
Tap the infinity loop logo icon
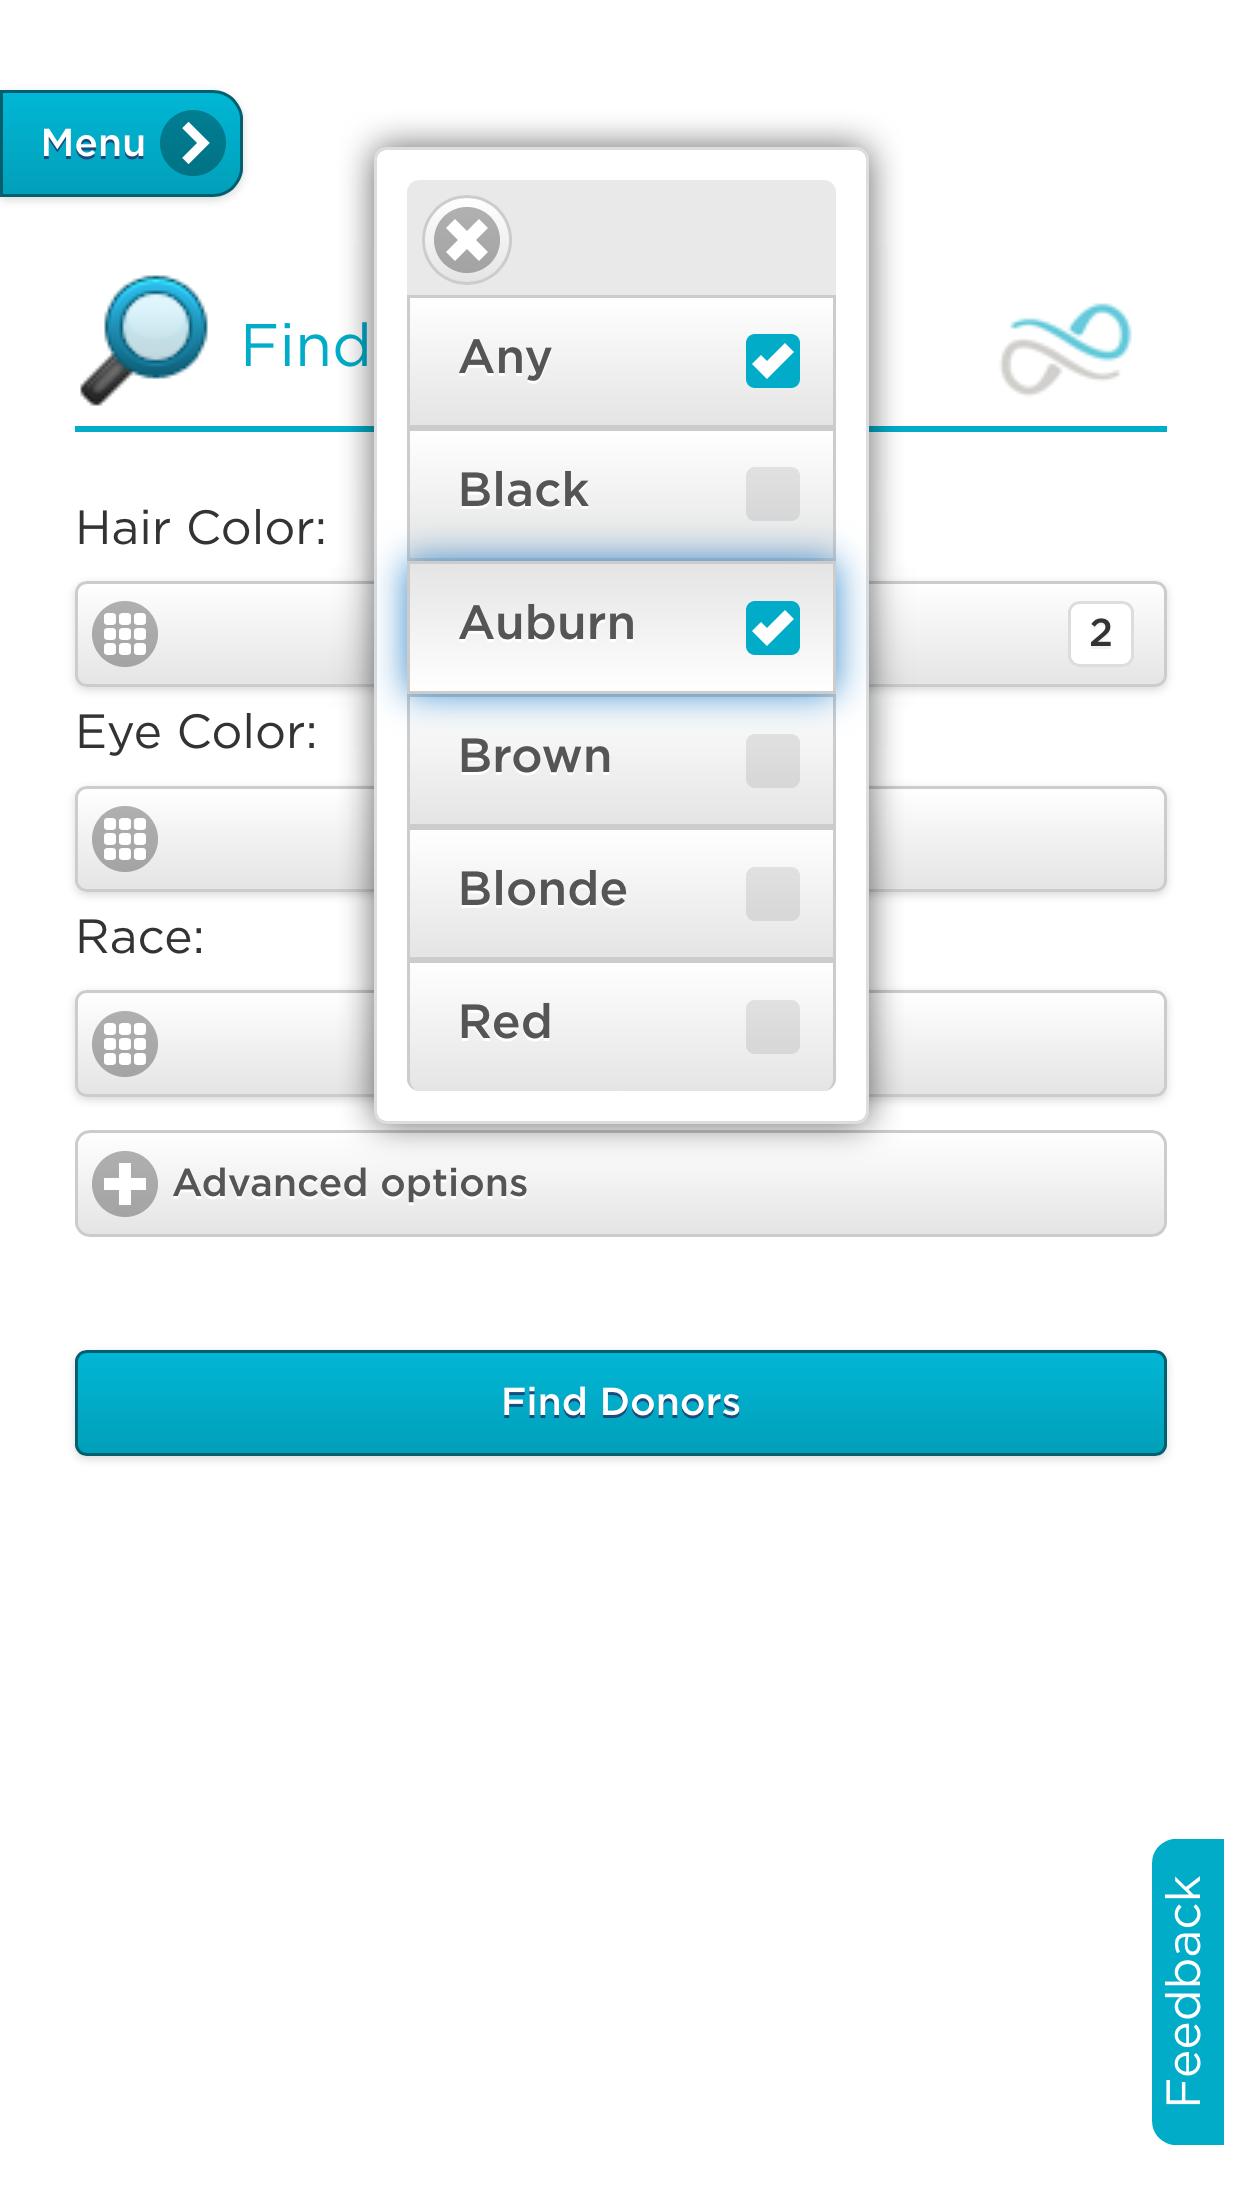(1066, 347)
